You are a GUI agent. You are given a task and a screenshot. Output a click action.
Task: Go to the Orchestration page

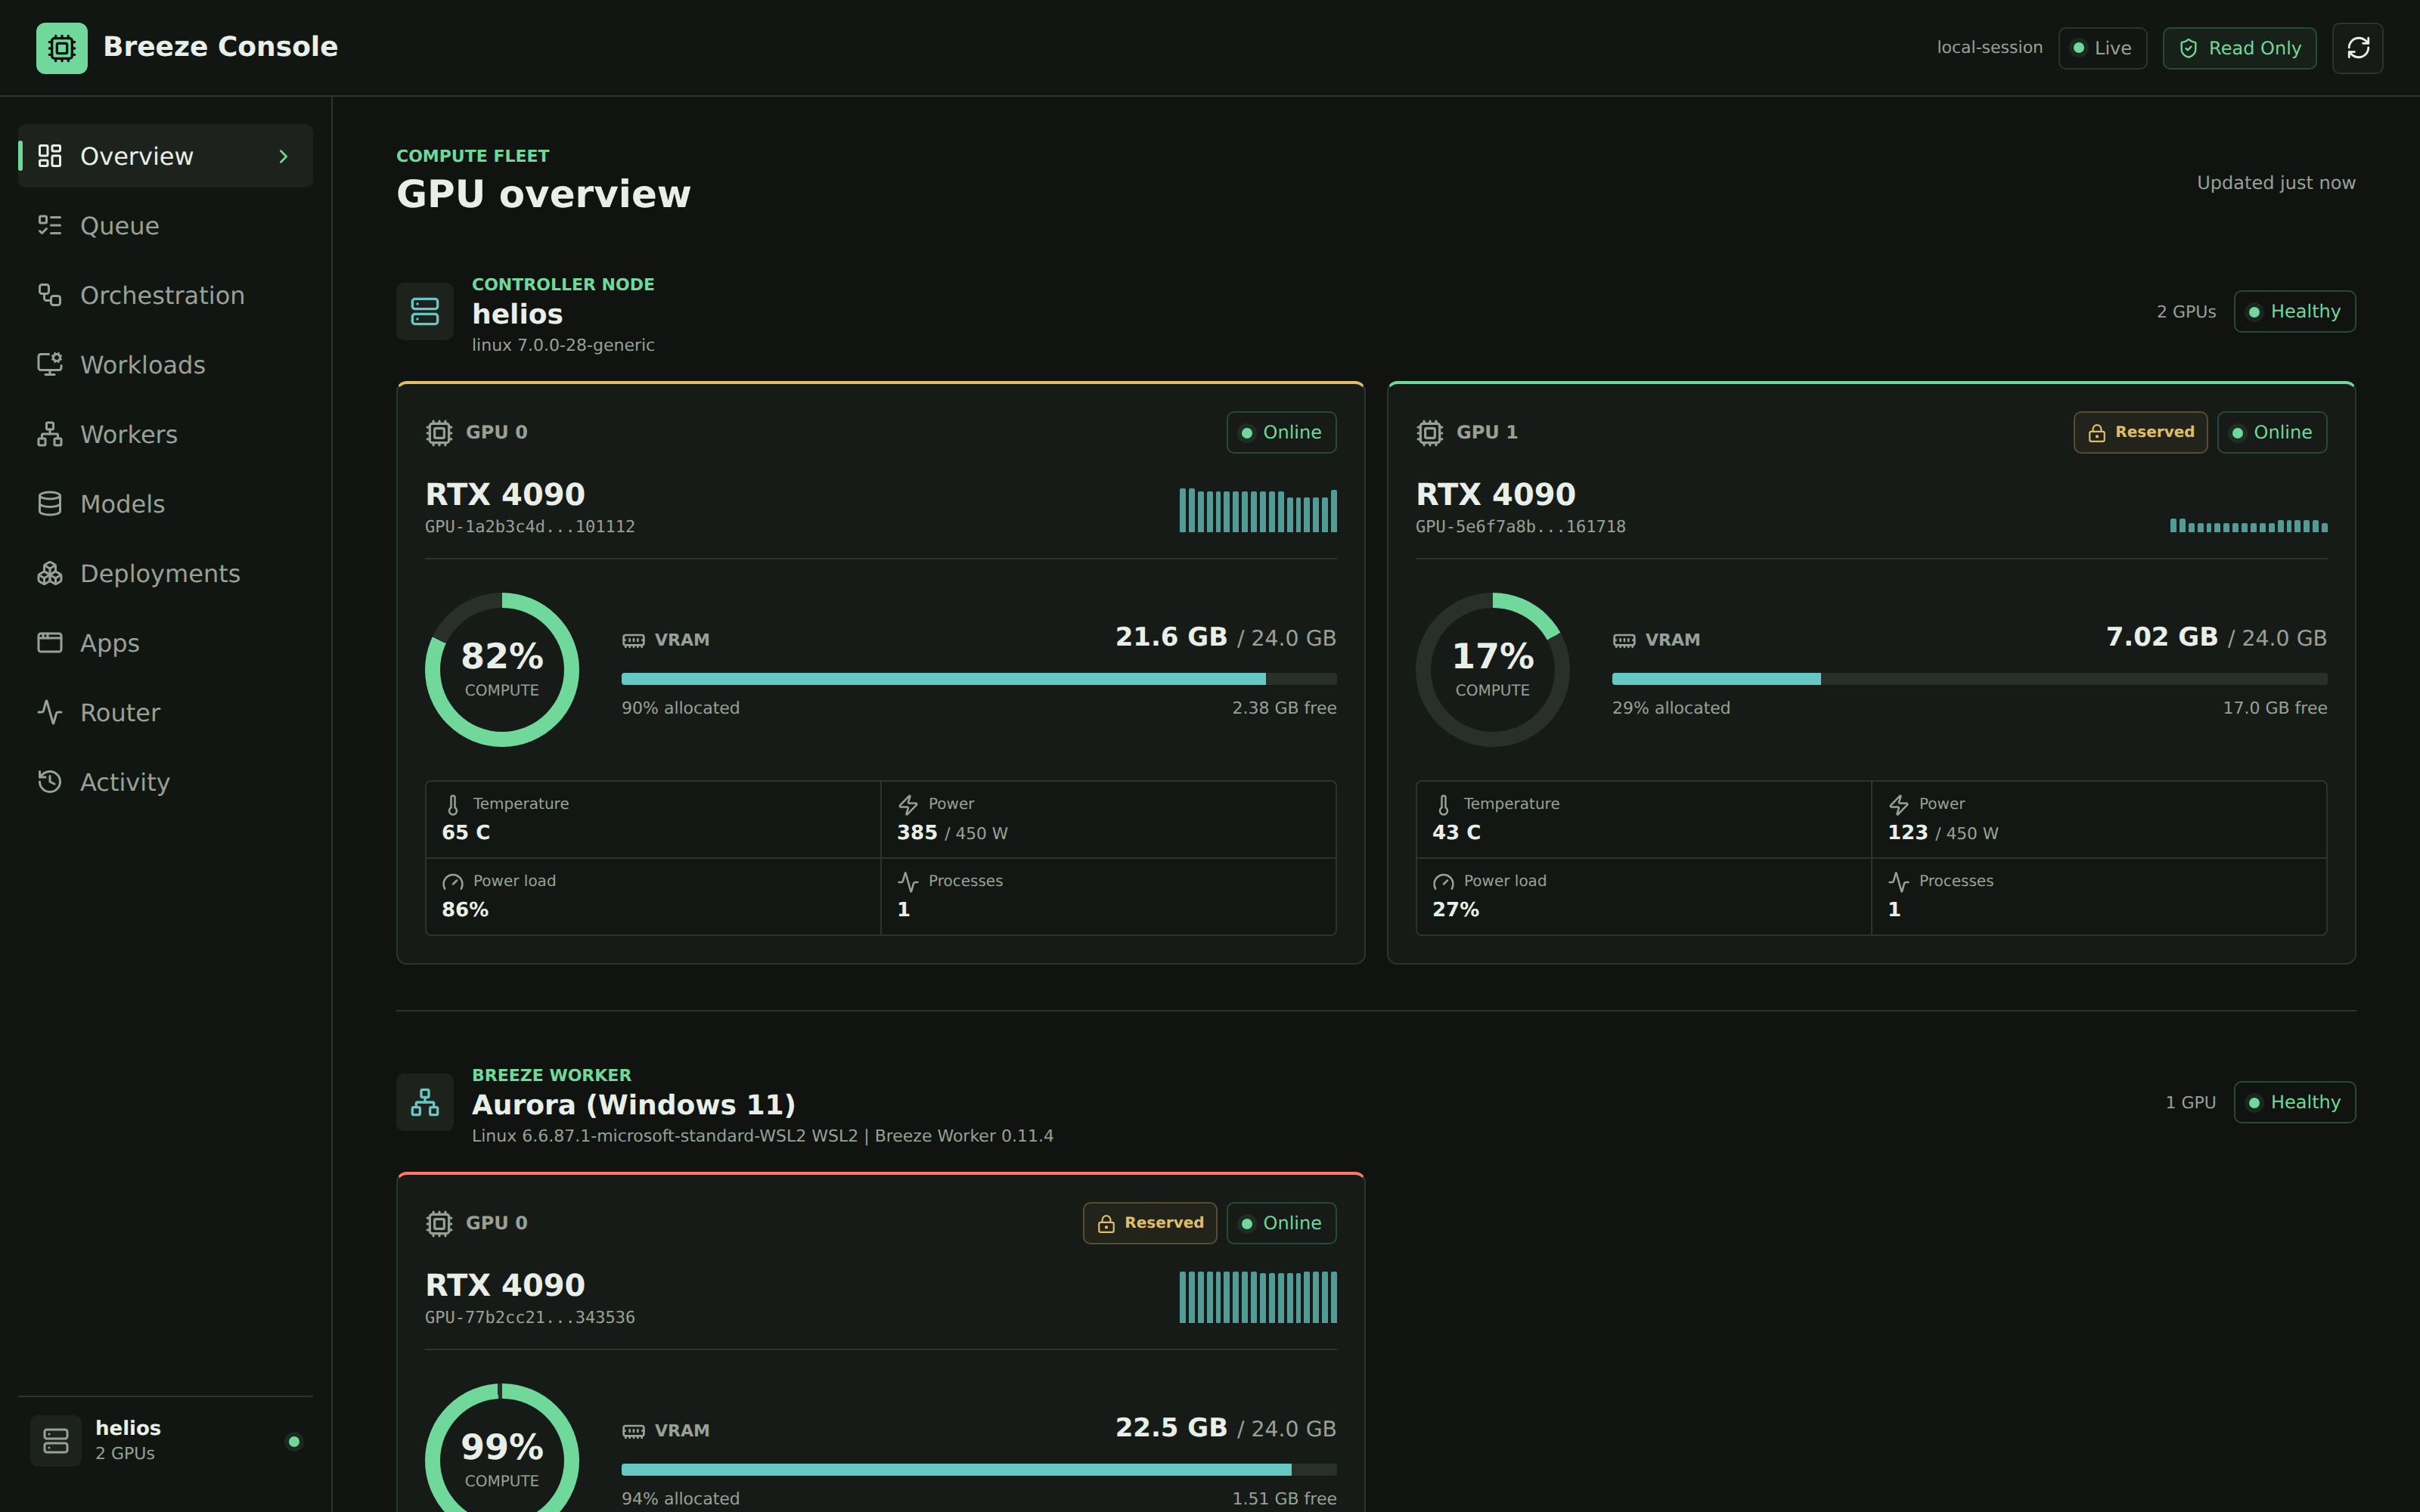click(x=166, y=295)
